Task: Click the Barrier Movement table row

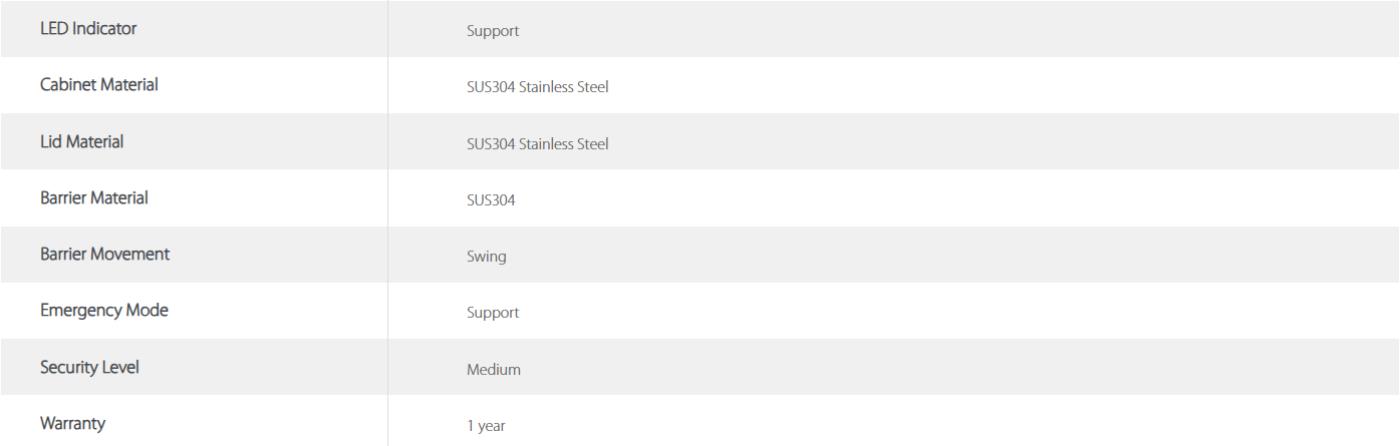Action: coord(700,254)
